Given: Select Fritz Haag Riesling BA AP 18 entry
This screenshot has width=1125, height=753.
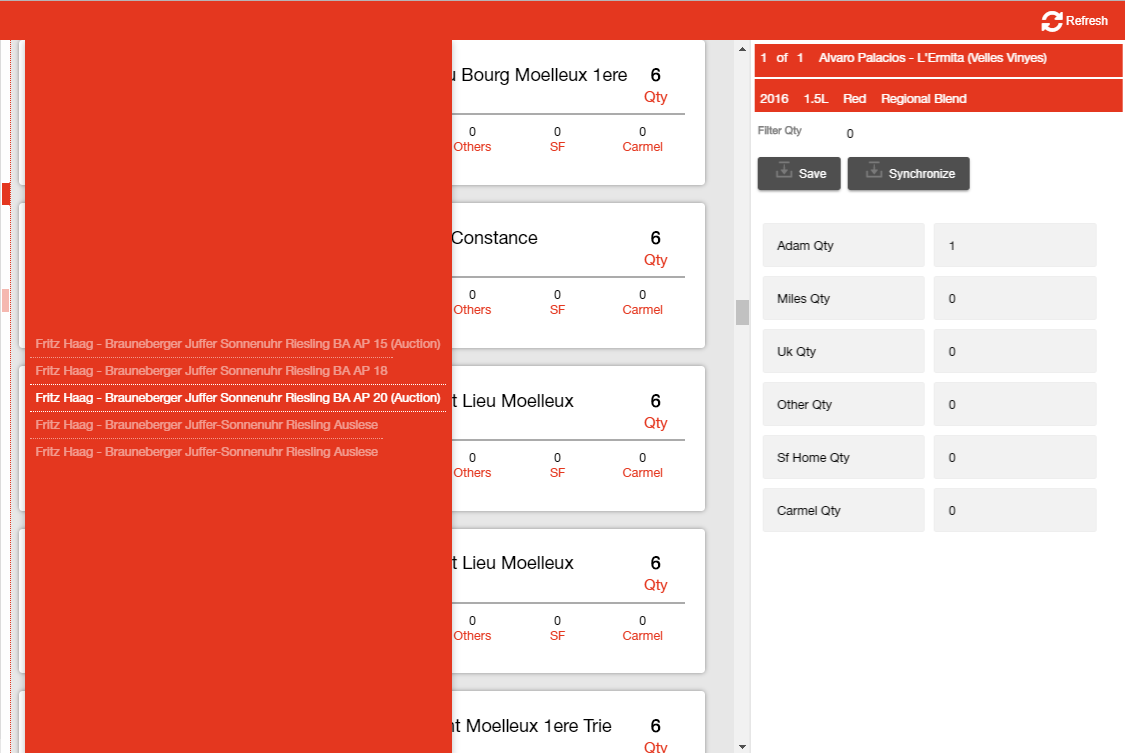Looking at the screenshot, I should point(211,371).
